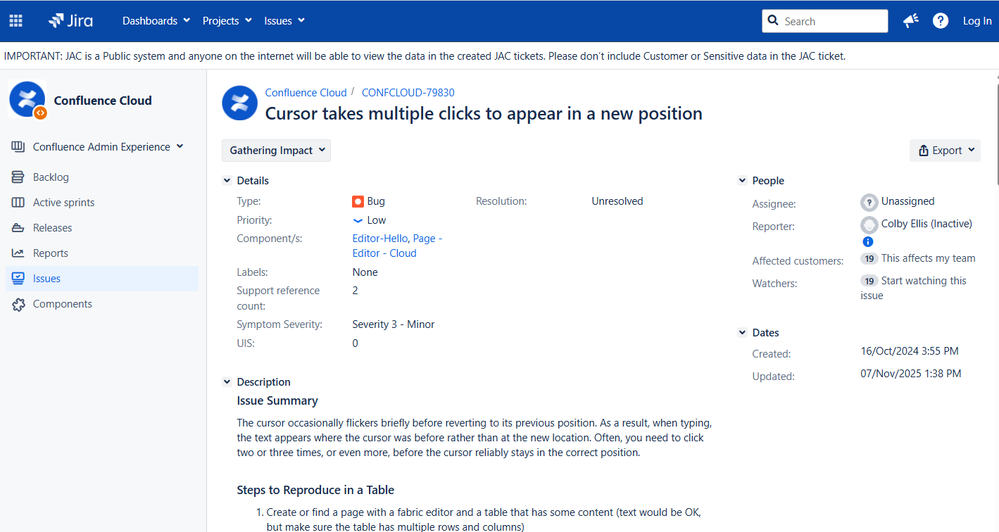This screenshot has width=999, height=532.
Task: Click the updated date 07/Nov/2025 1:38 PM
Action: pos(910,373)
